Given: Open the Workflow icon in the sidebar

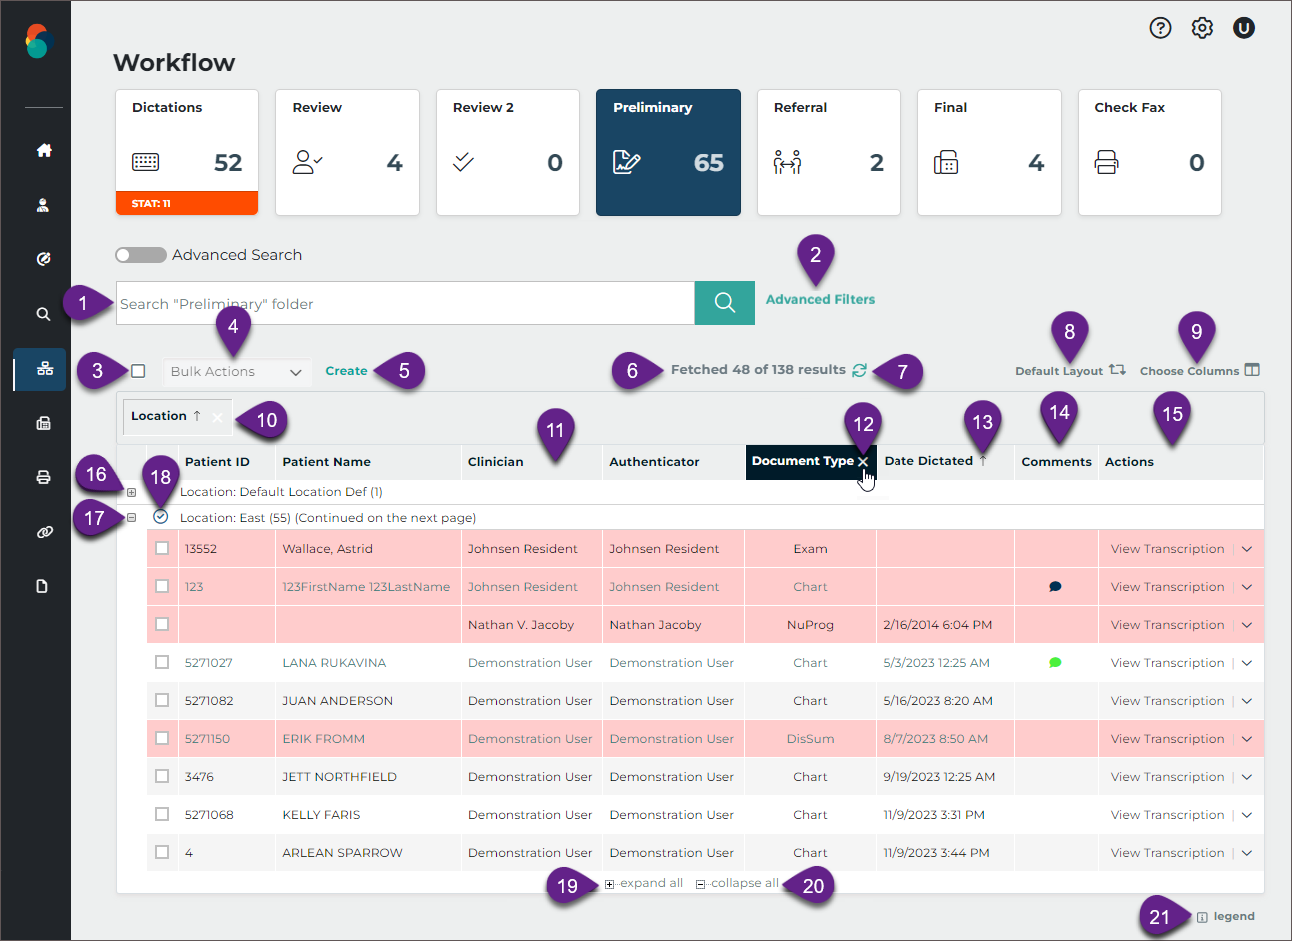Looking at the screenshot, I should point(44,369).
